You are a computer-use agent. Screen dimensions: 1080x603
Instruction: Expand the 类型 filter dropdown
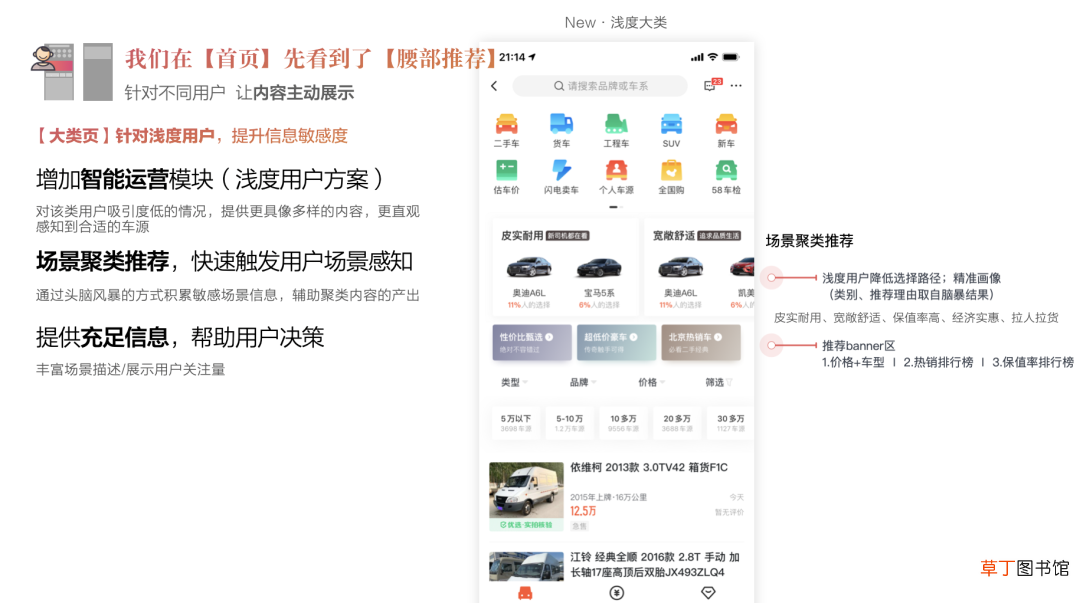click(514, 382)
